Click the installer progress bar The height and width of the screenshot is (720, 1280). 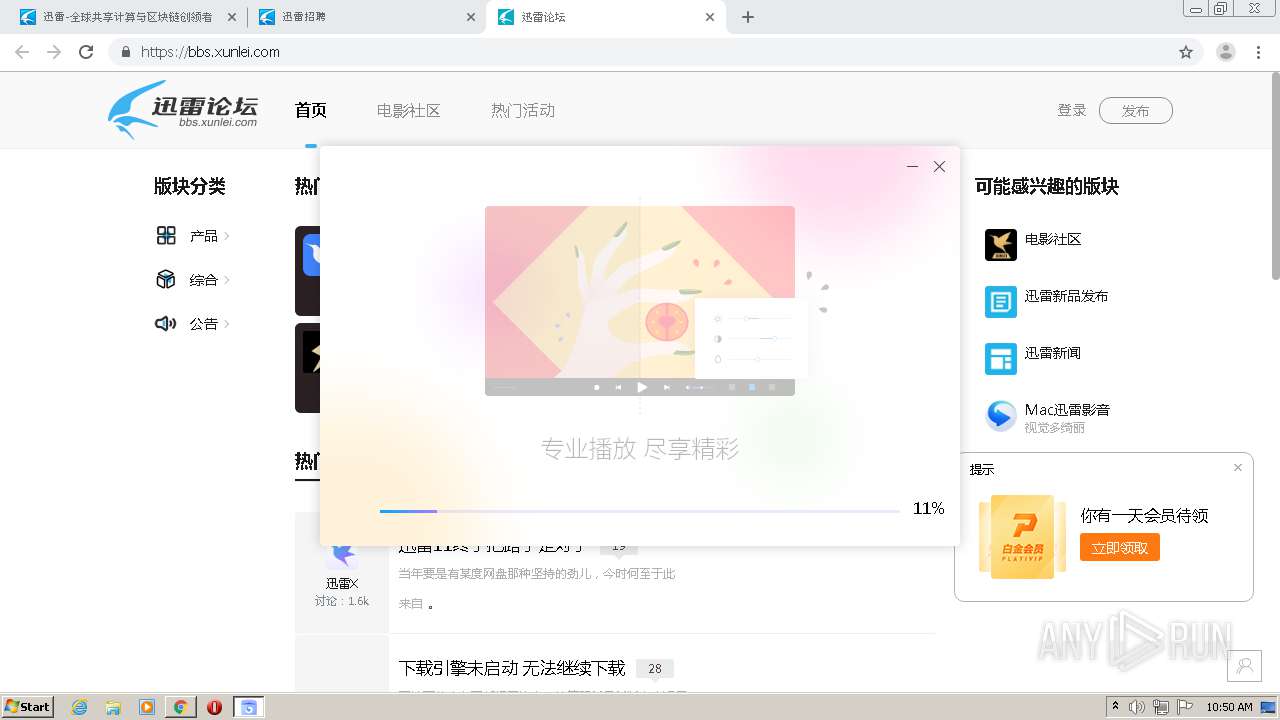pos(640,511)
